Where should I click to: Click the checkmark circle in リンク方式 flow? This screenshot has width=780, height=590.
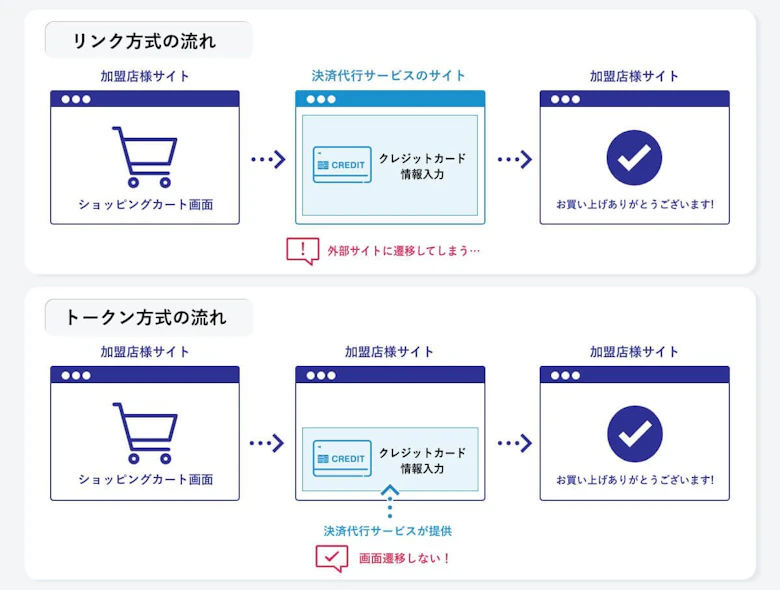[x=634, y=158]
